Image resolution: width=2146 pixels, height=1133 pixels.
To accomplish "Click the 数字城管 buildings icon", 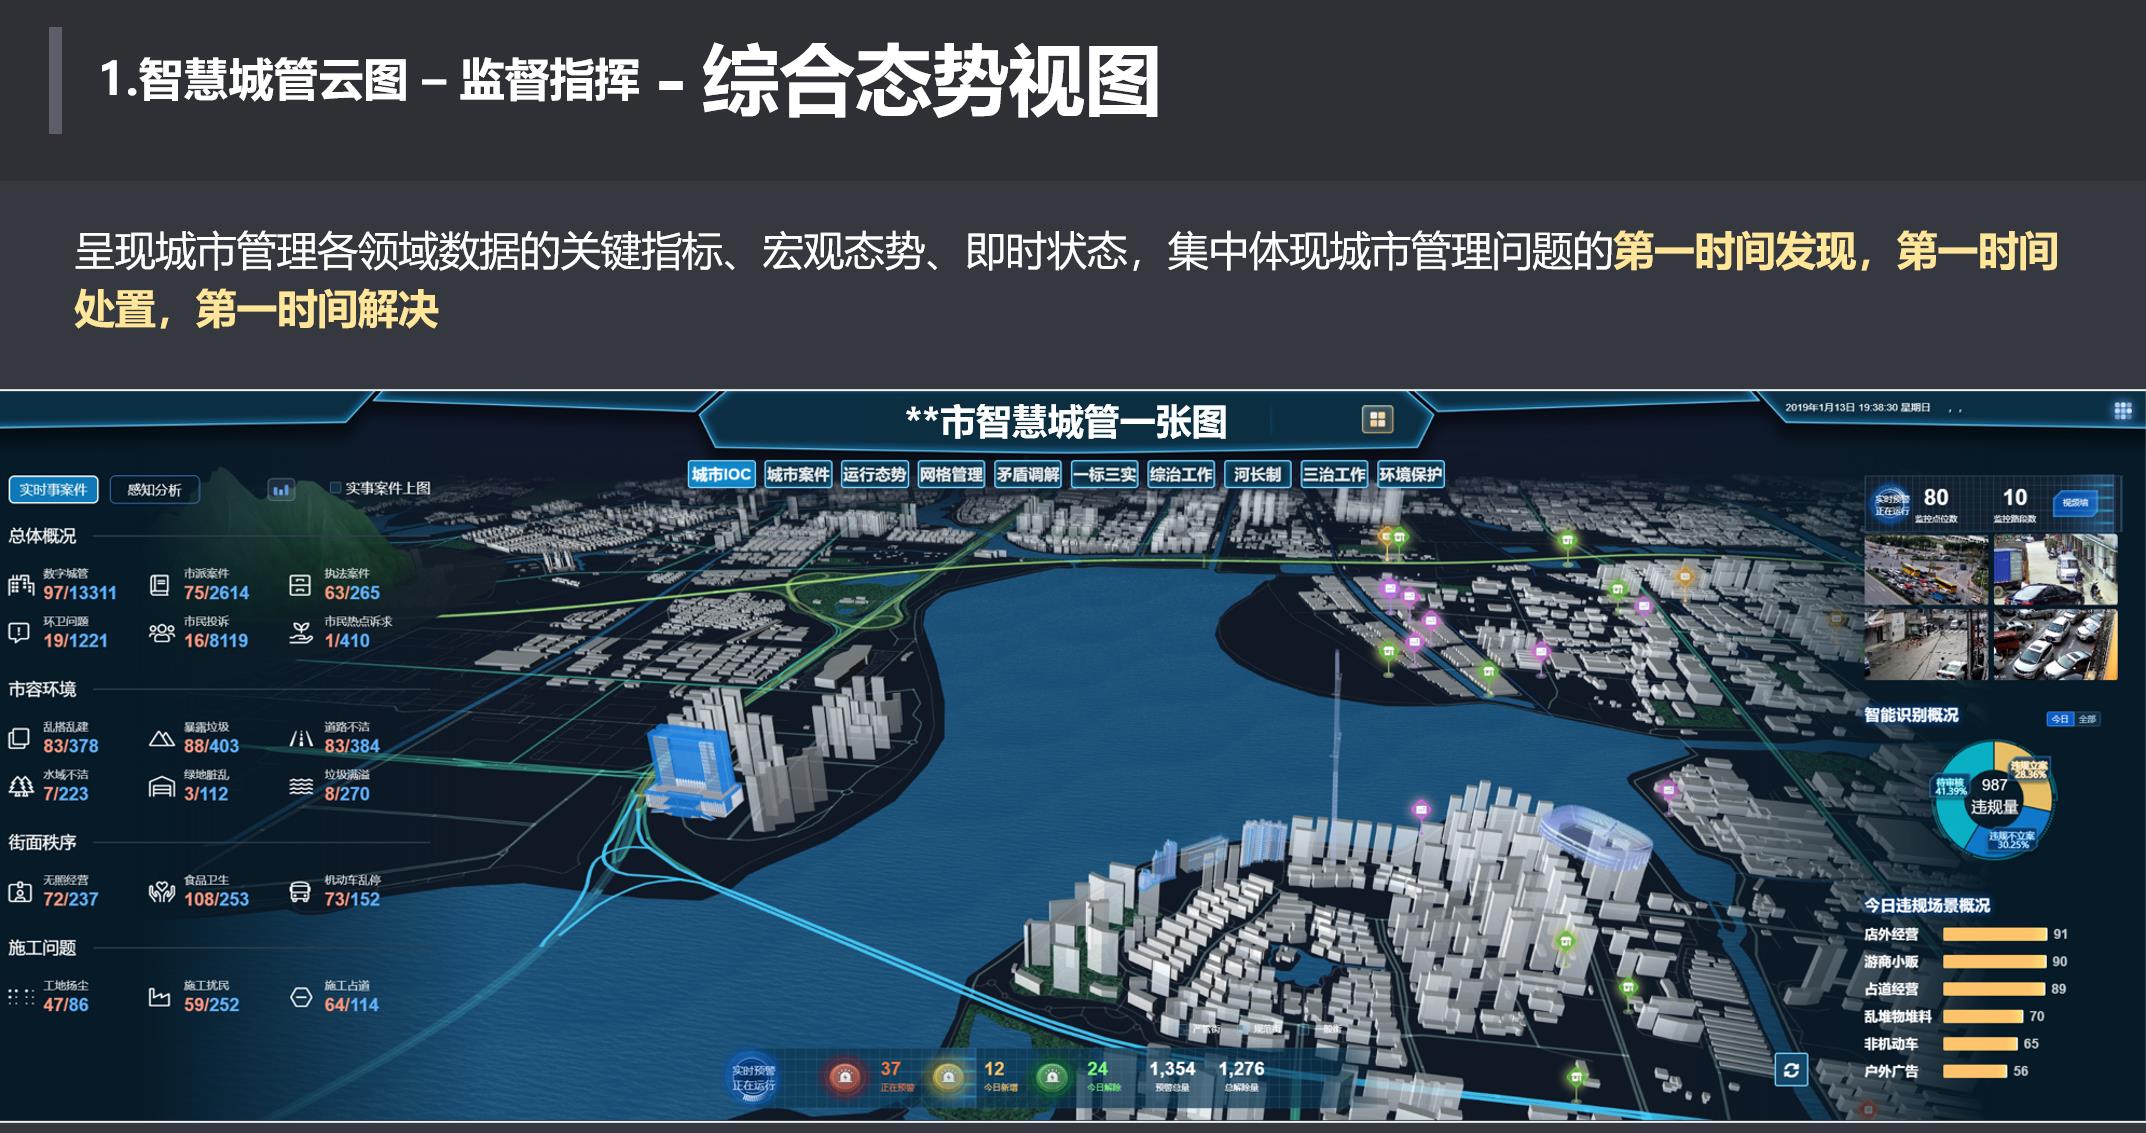I will [20, 584].
